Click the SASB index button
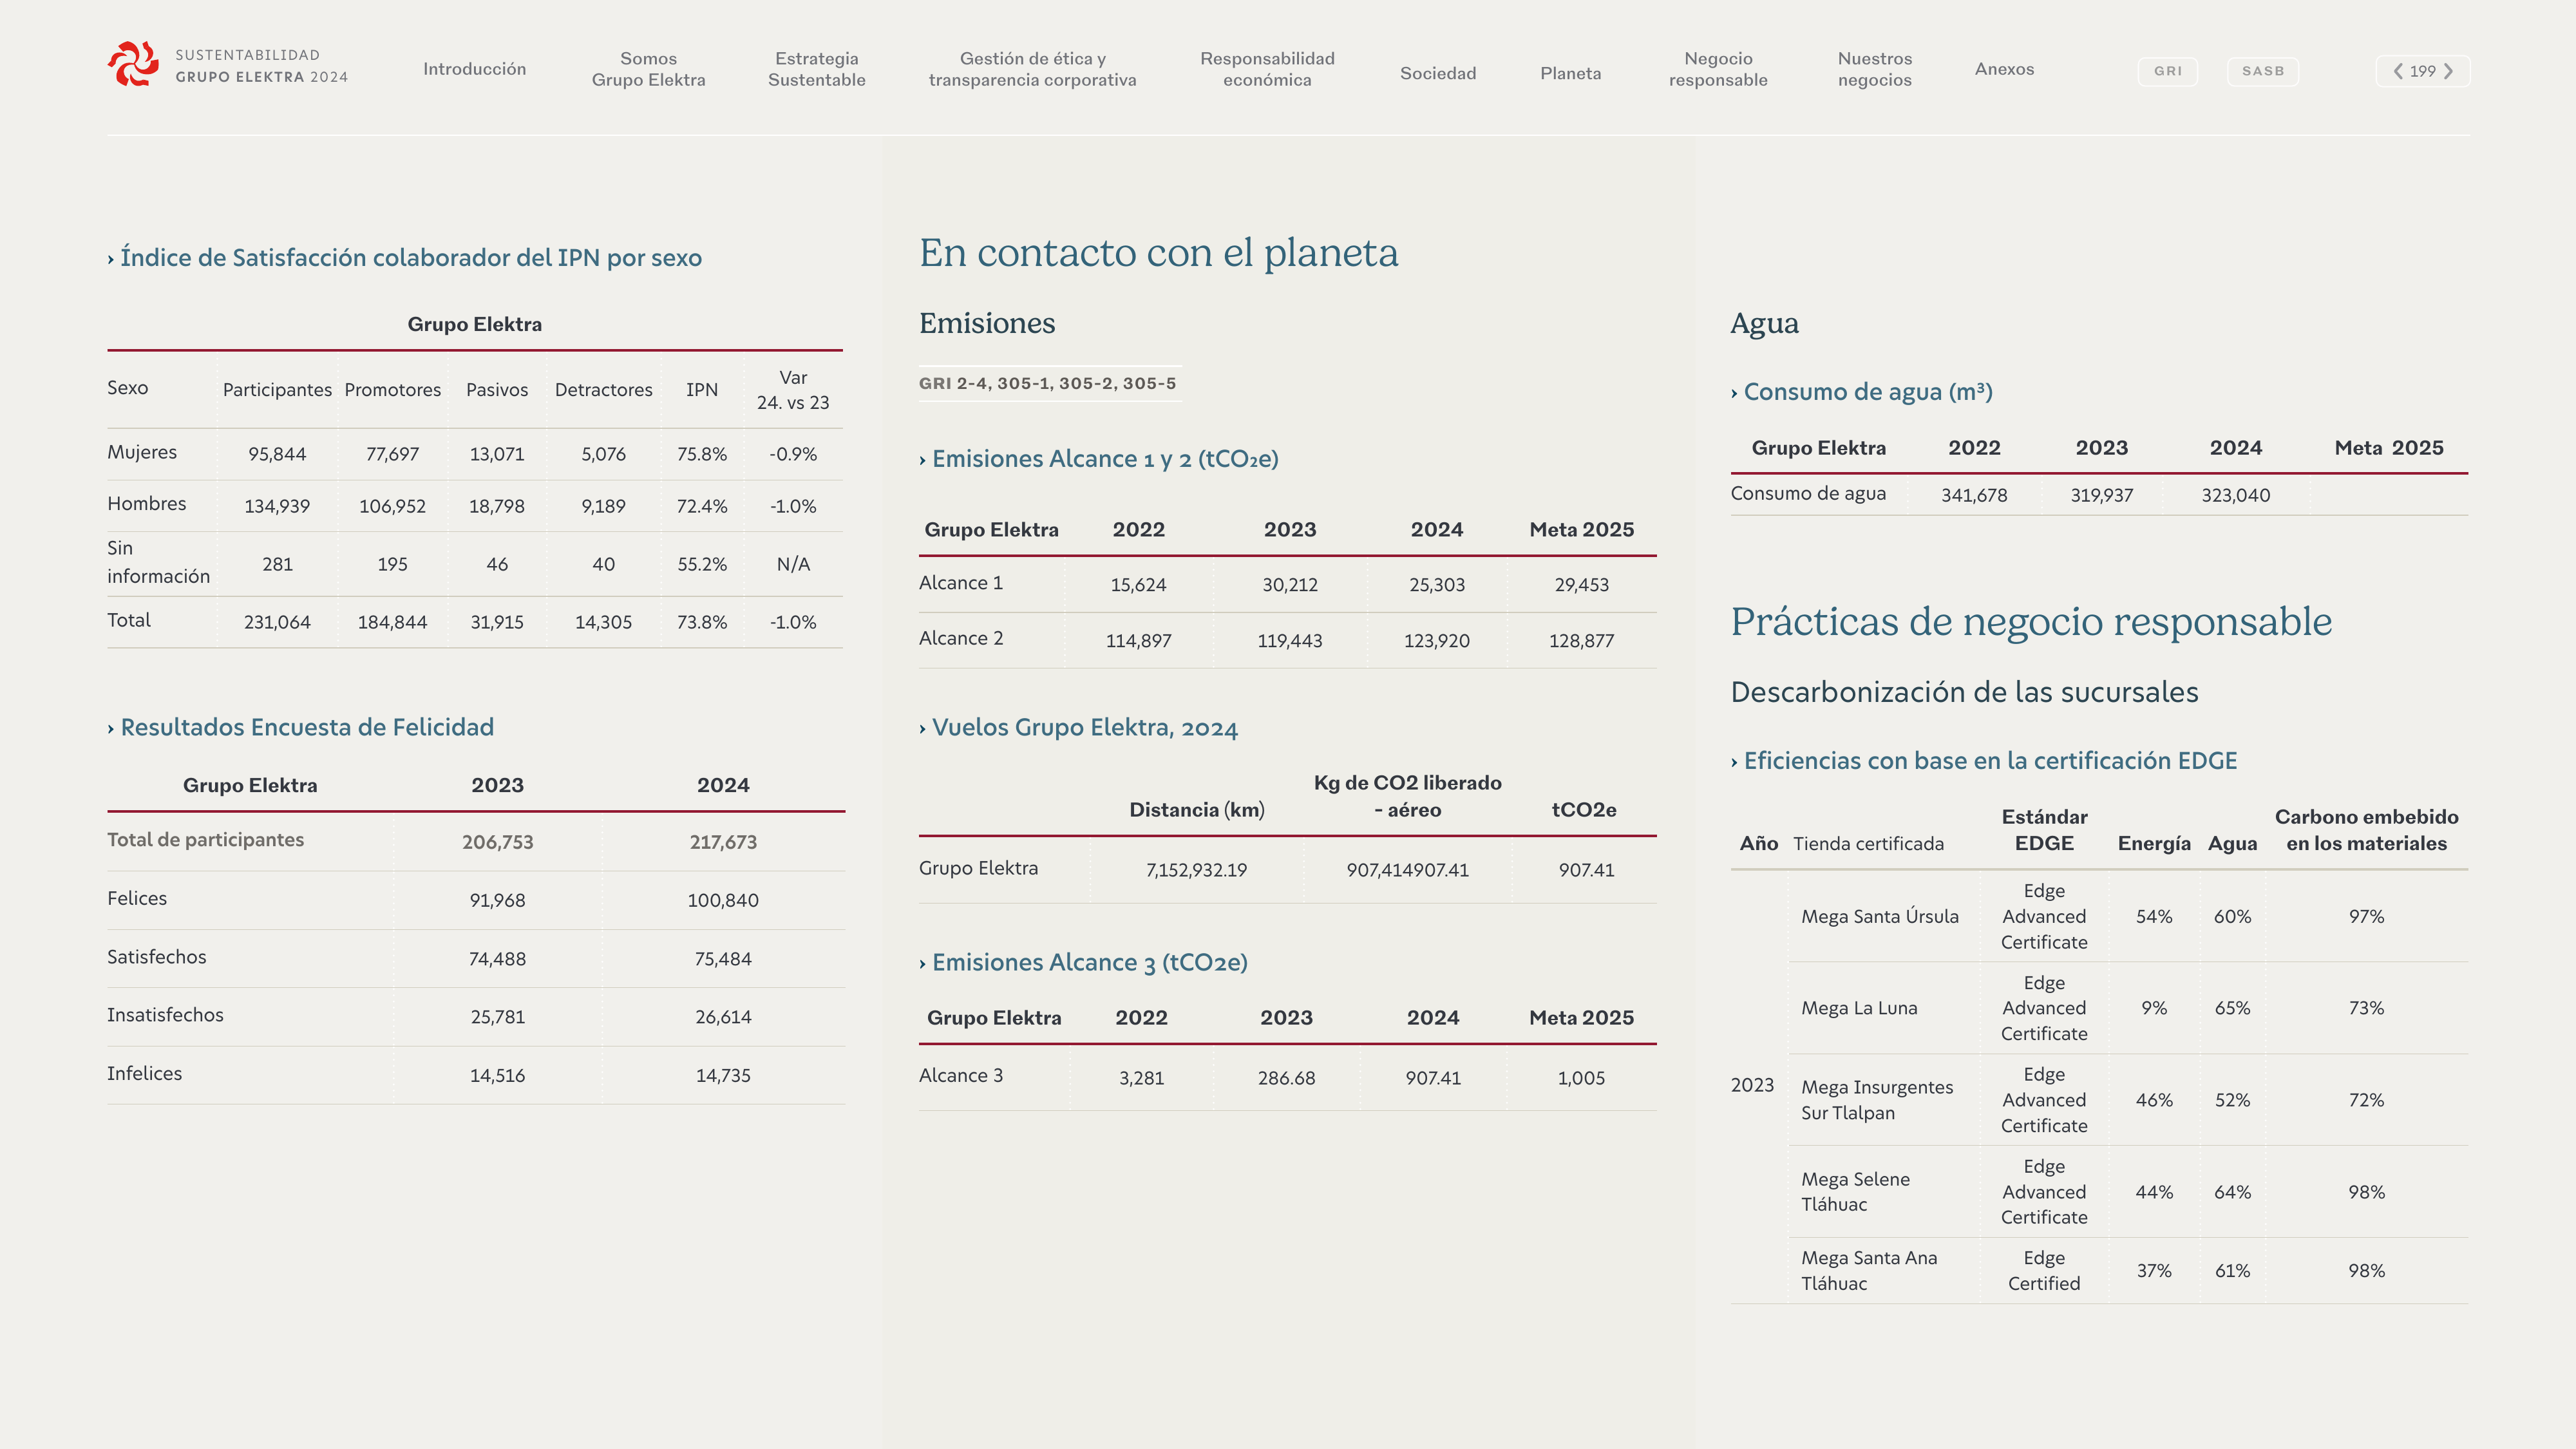 (2263, 71)
